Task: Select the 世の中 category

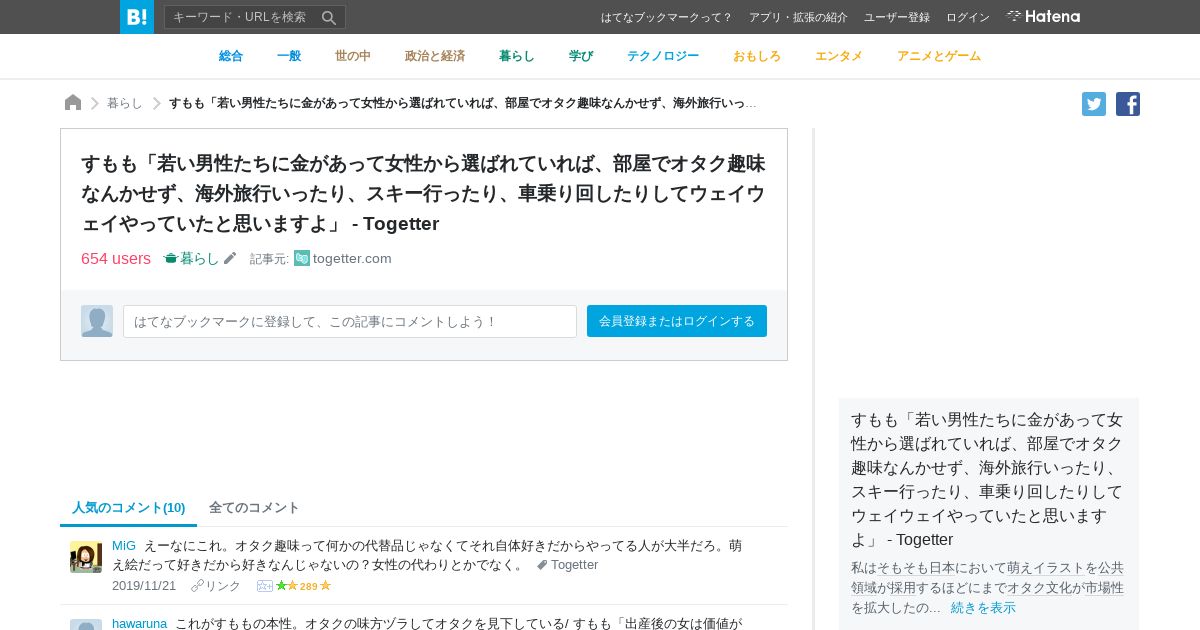Action: point(353,56)
